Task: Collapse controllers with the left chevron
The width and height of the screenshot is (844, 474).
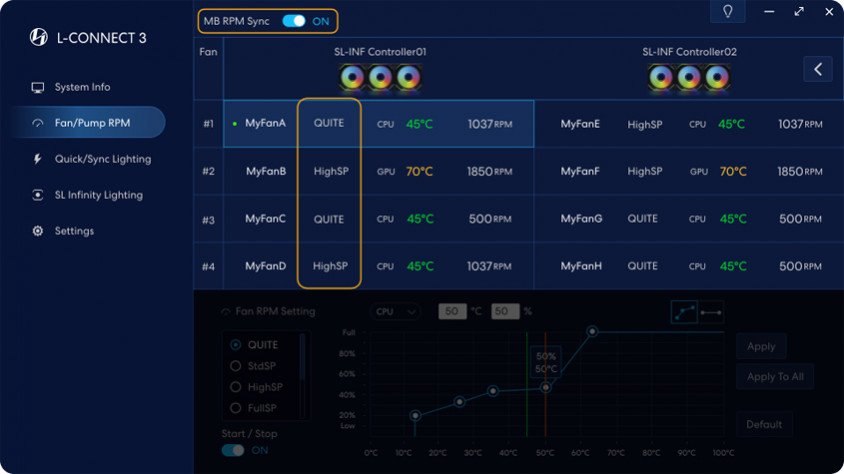Action: click(818, 69)
